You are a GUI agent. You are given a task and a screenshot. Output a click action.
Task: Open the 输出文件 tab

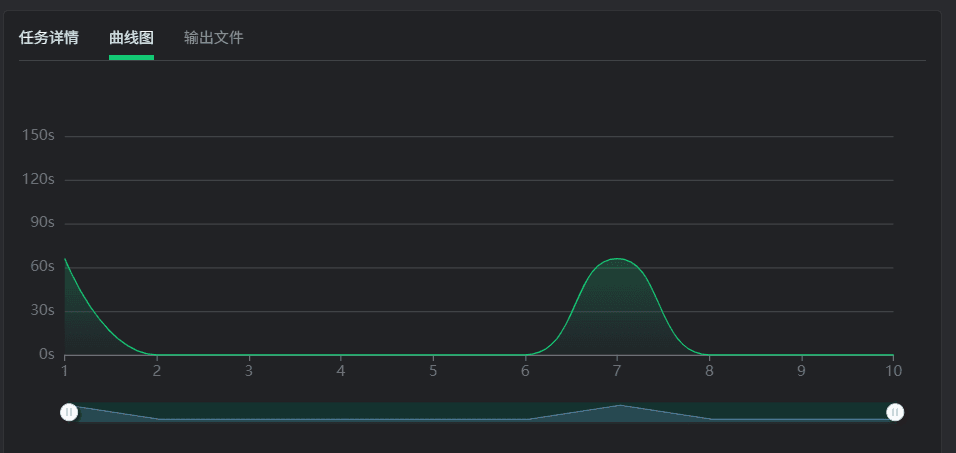pos(213,38)
